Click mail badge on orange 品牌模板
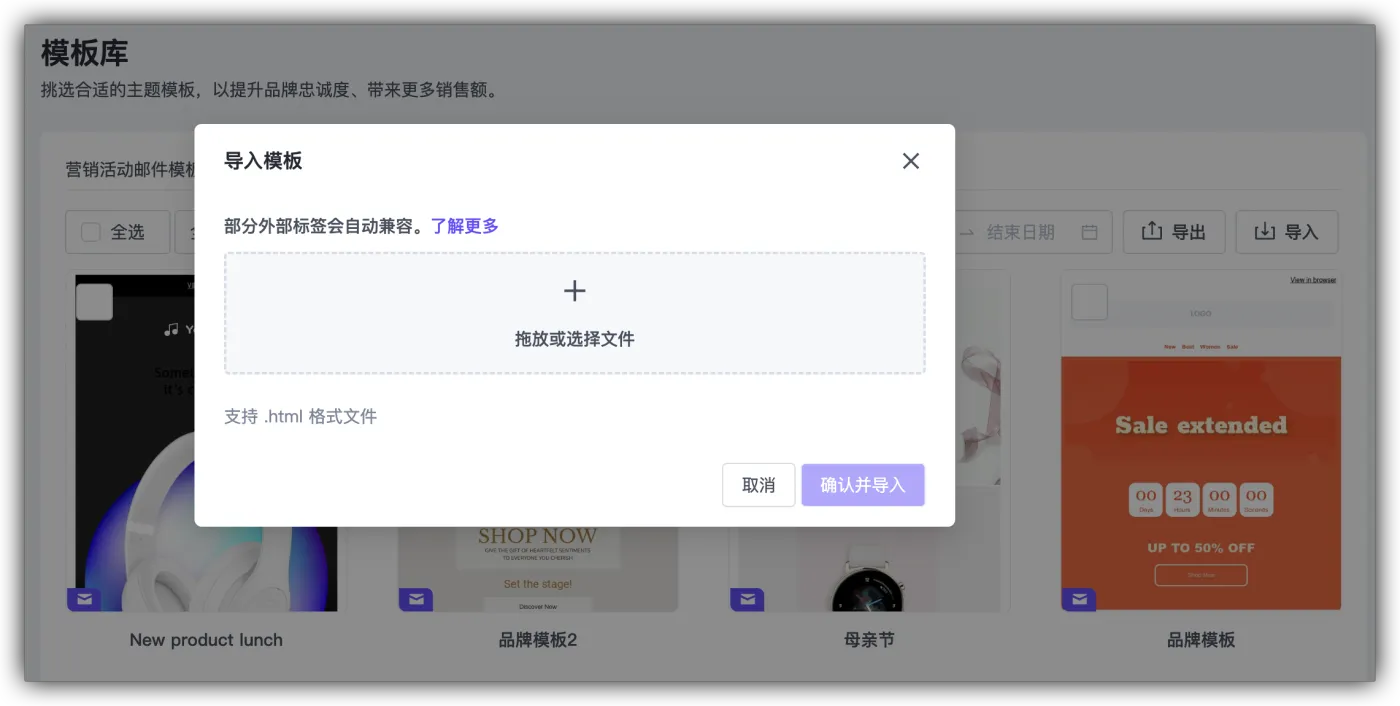 (1079, 599)
